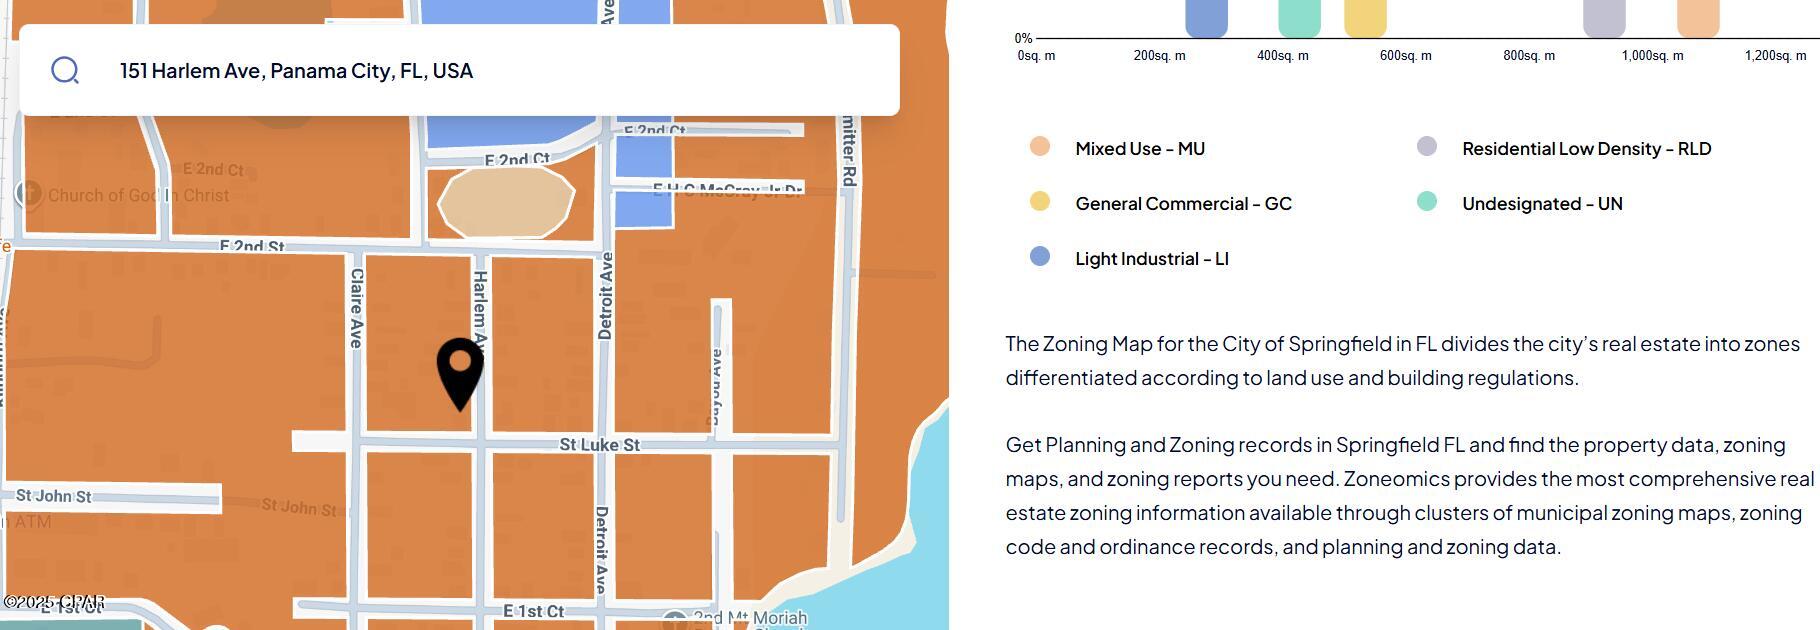The width and height of the screenshot is (1820, 630).
Task: Click the search magnifier icon
Action: [65, 70]
